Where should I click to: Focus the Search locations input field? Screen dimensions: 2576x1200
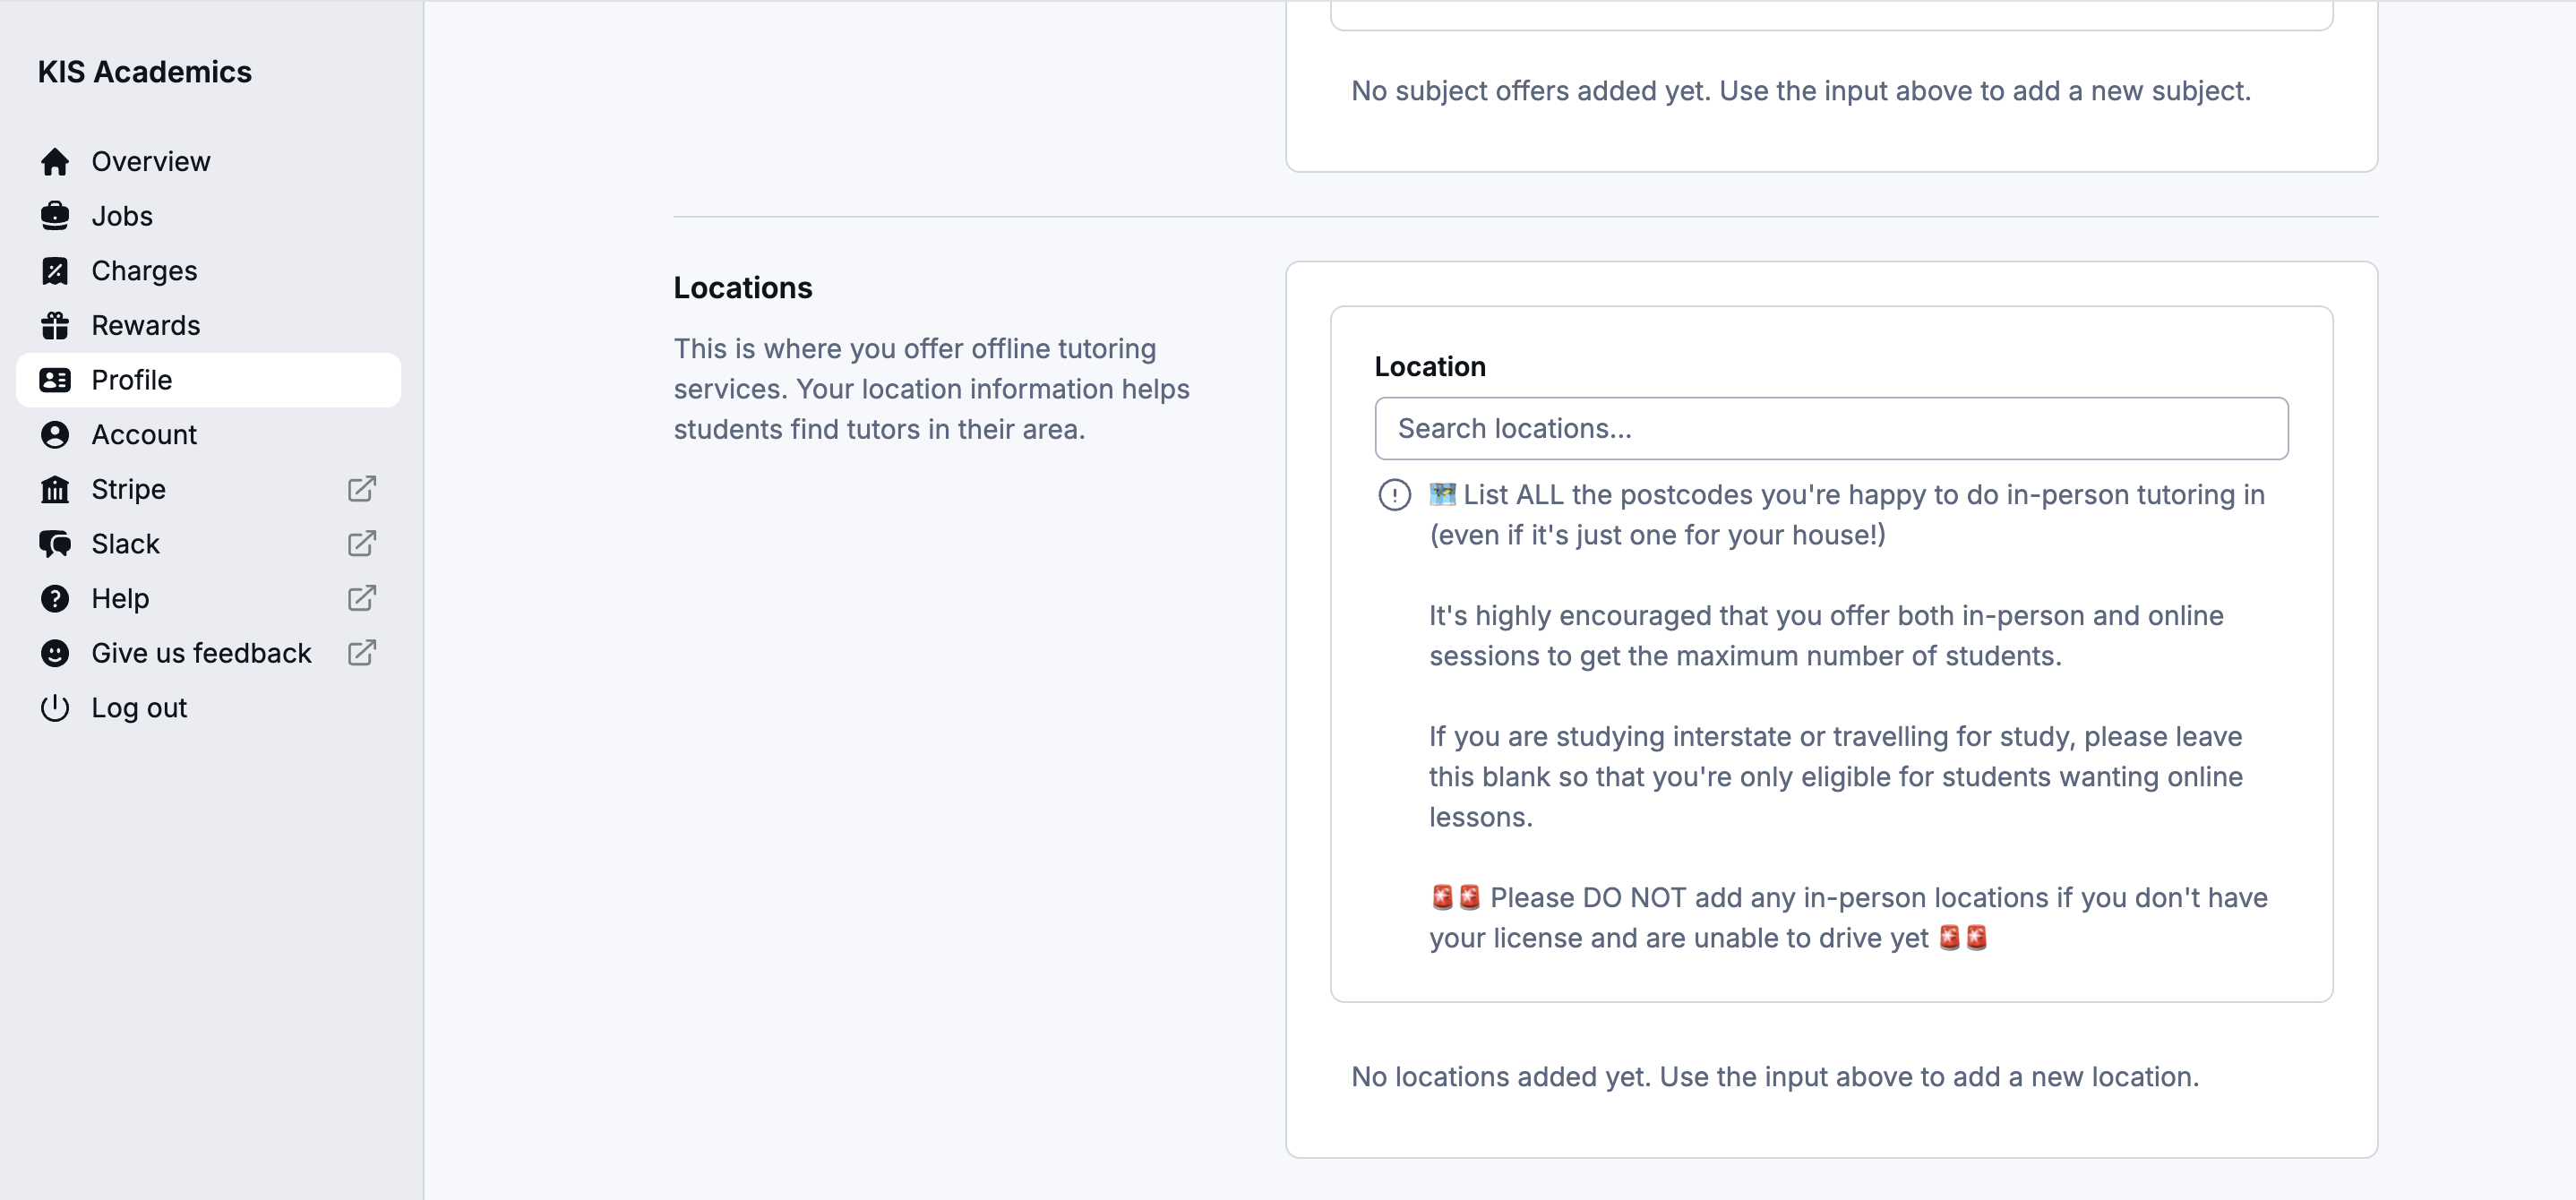point(1830,429)
